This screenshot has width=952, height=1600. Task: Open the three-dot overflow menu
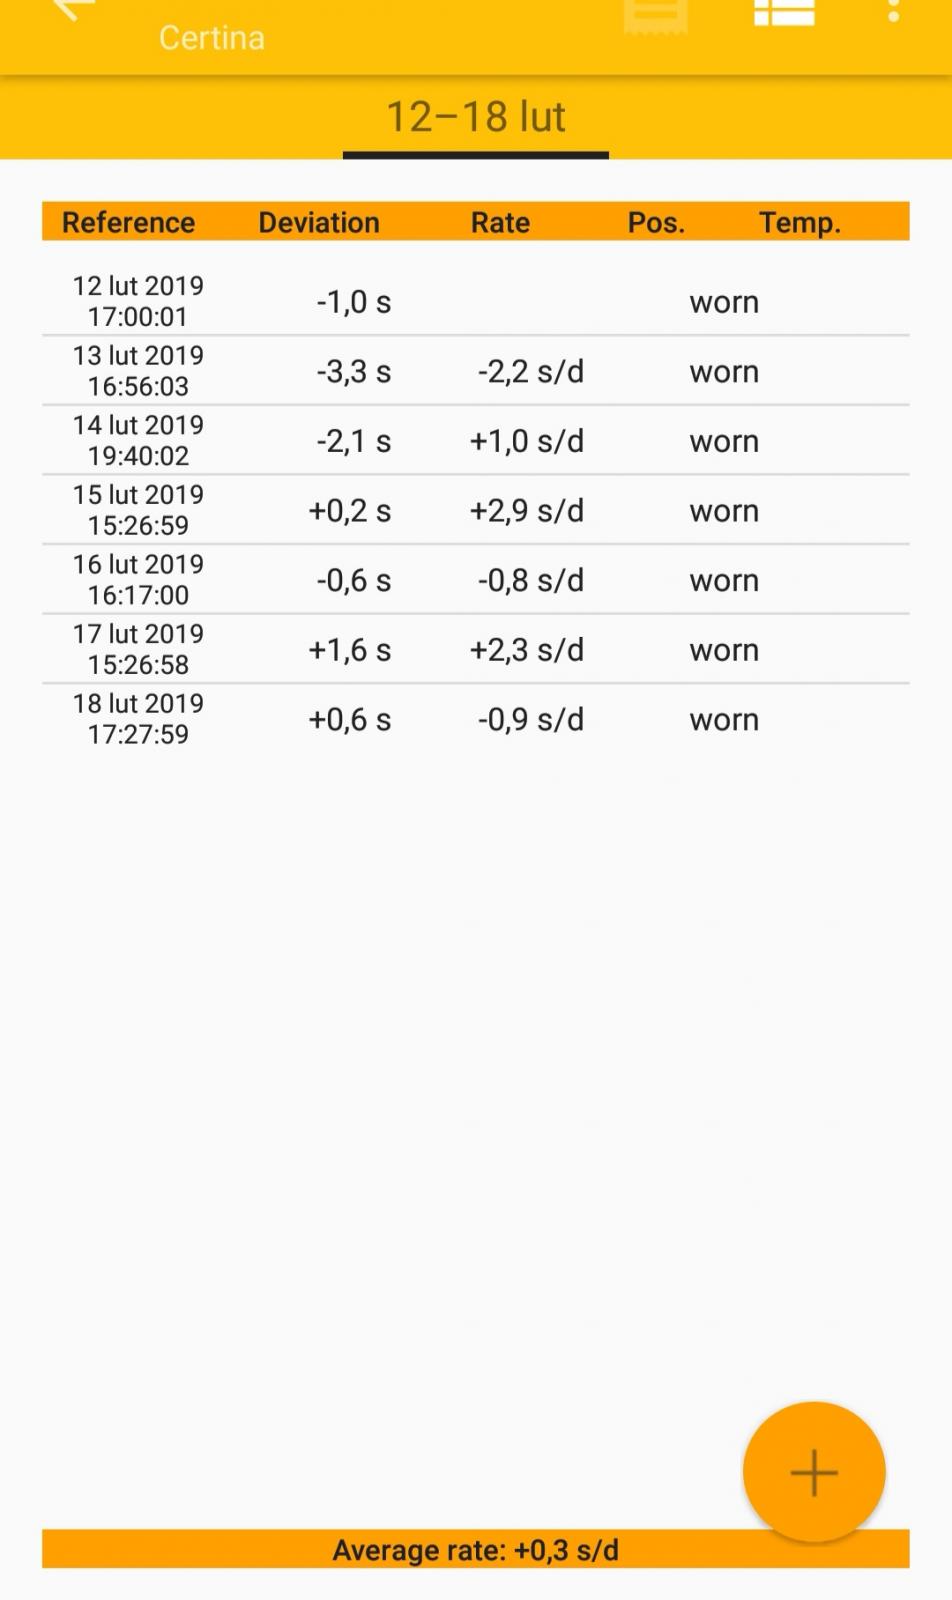coord(893,11)
